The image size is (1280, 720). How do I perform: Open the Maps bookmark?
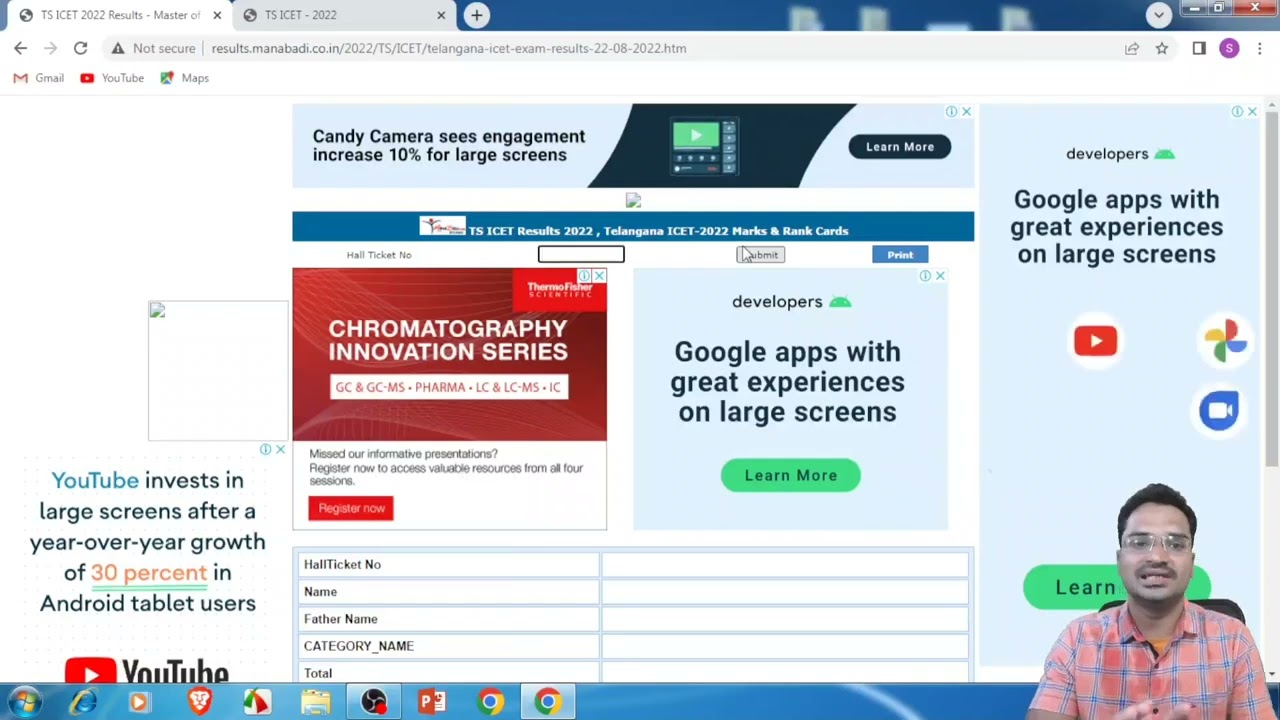pyautogui.click(x=185, y=78)
